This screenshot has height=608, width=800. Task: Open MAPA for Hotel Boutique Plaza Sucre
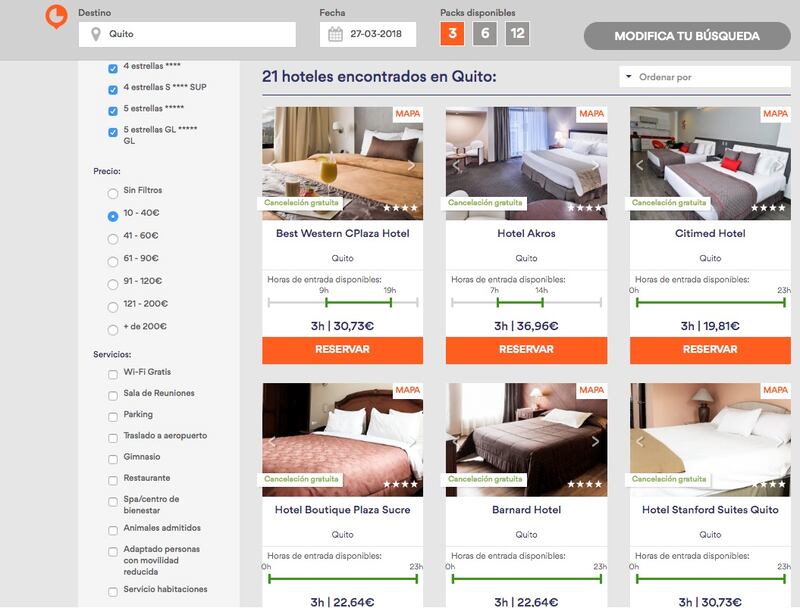click(x=408, y=390)
